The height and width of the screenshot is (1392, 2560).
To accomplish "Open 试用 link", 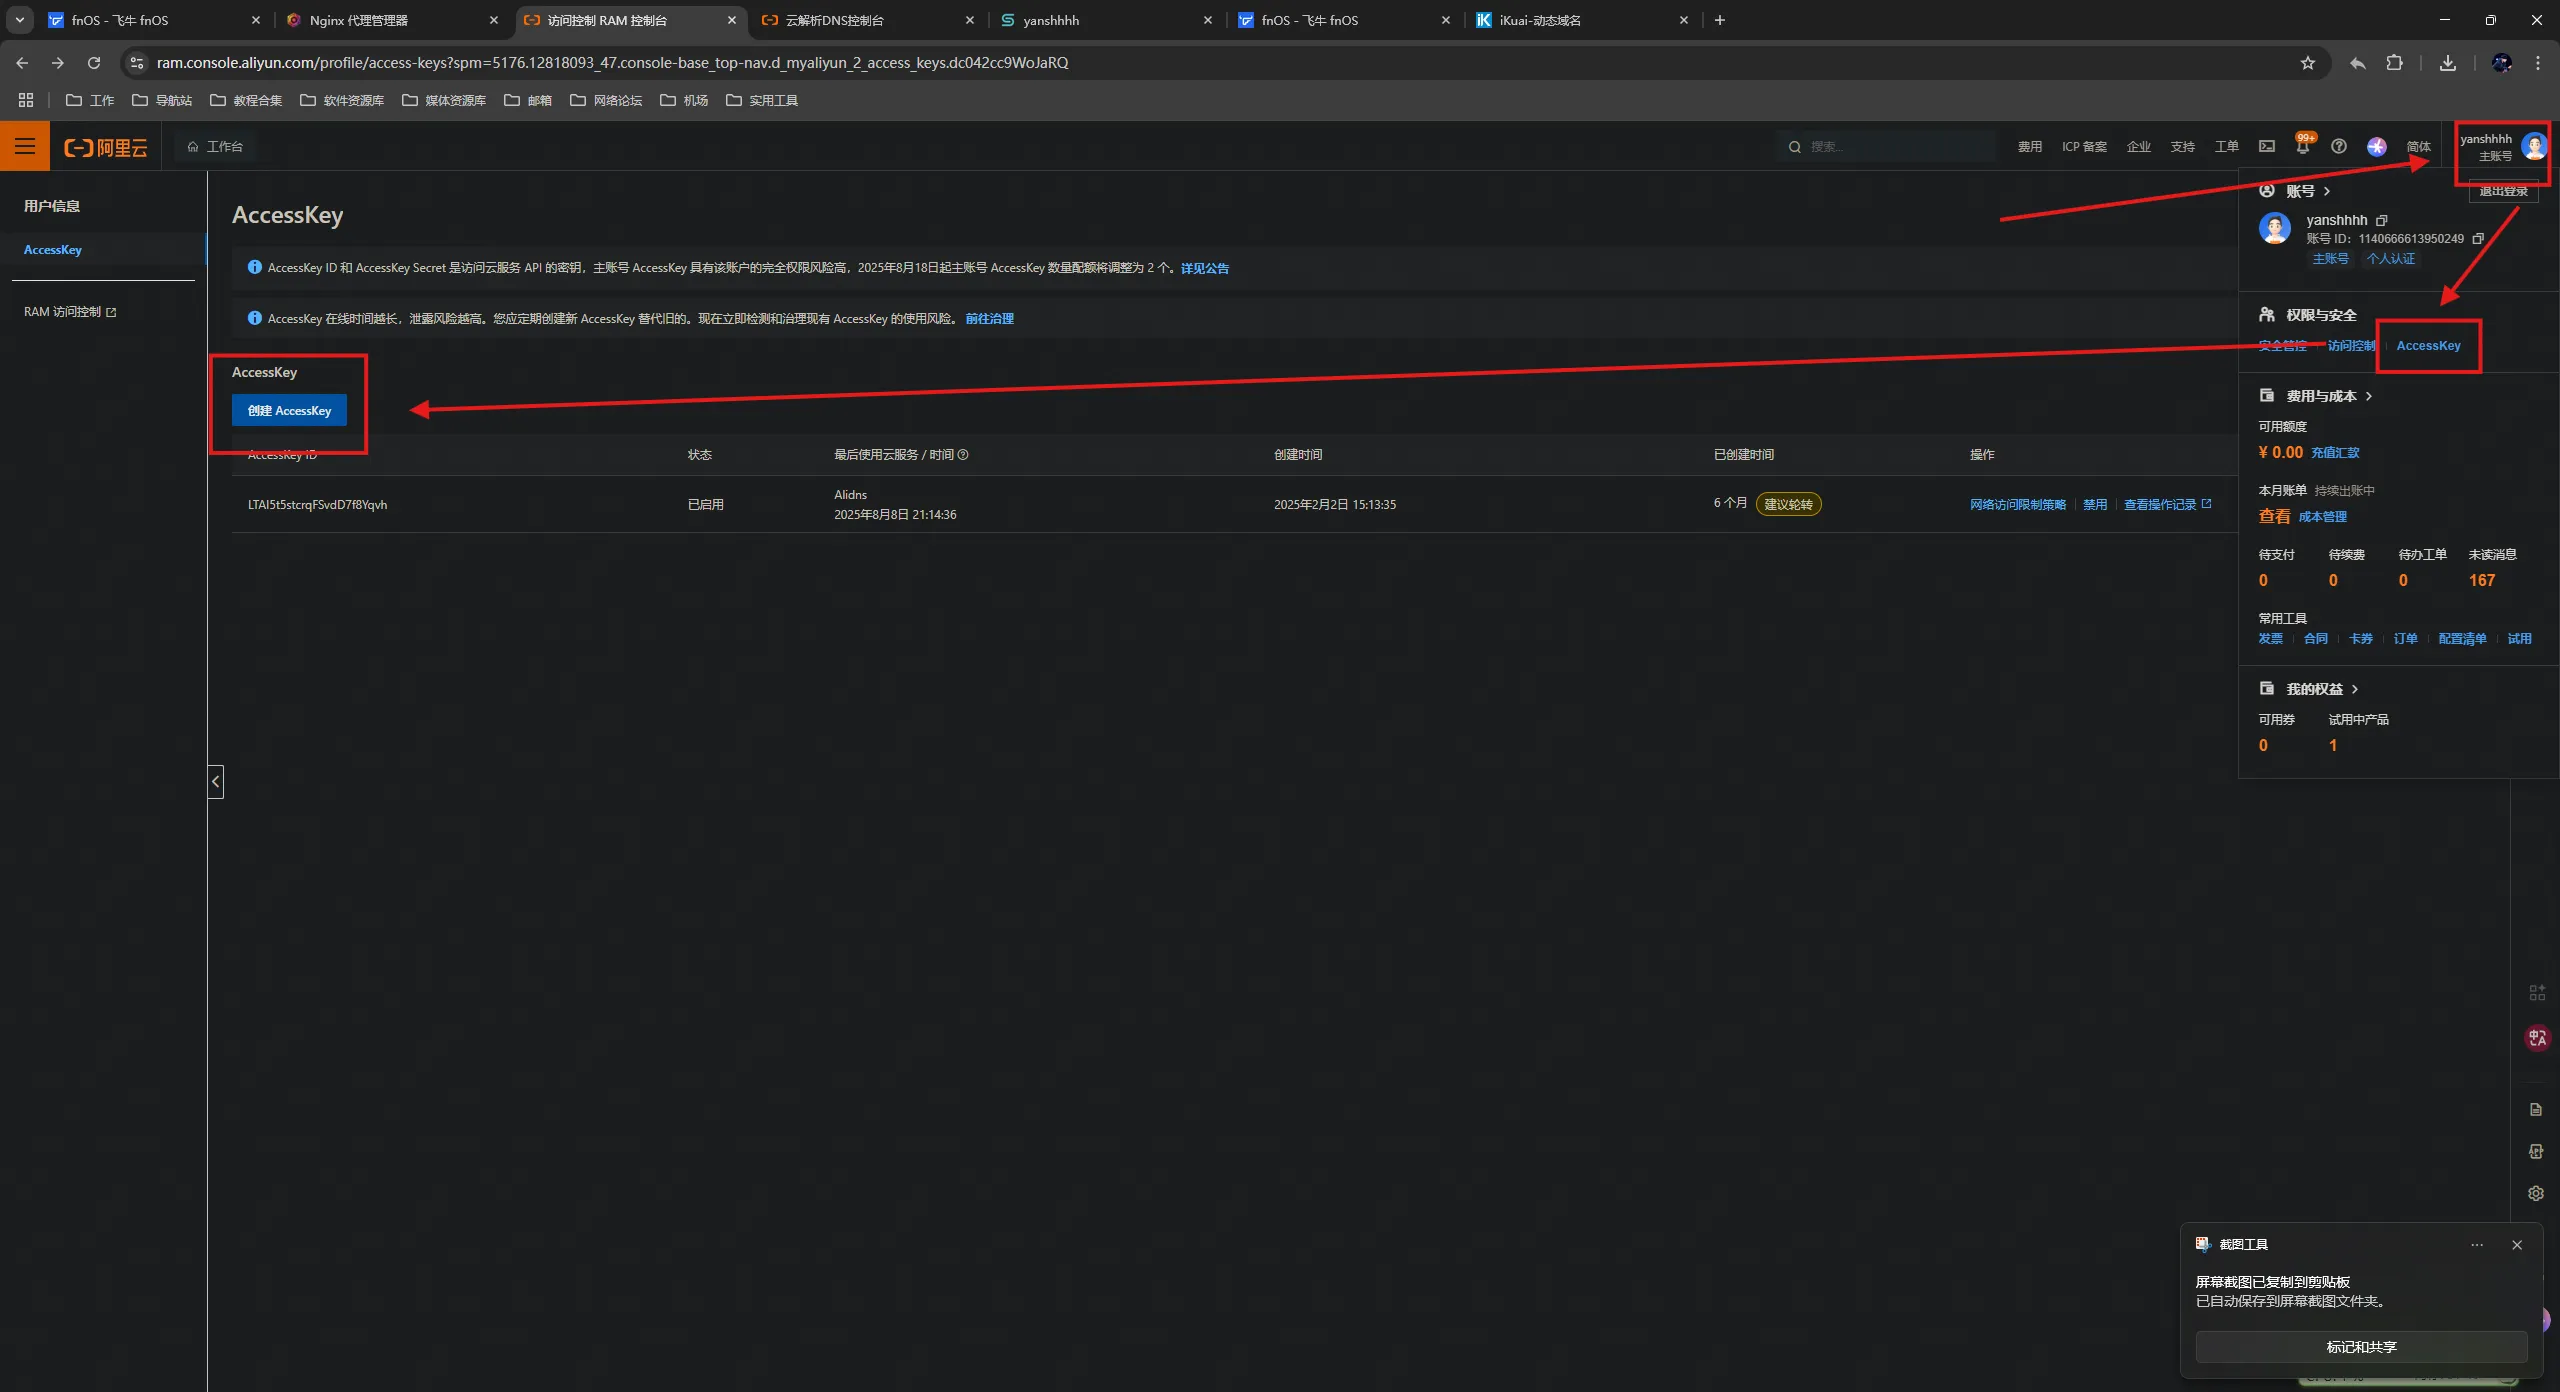I will point(2519,639).
